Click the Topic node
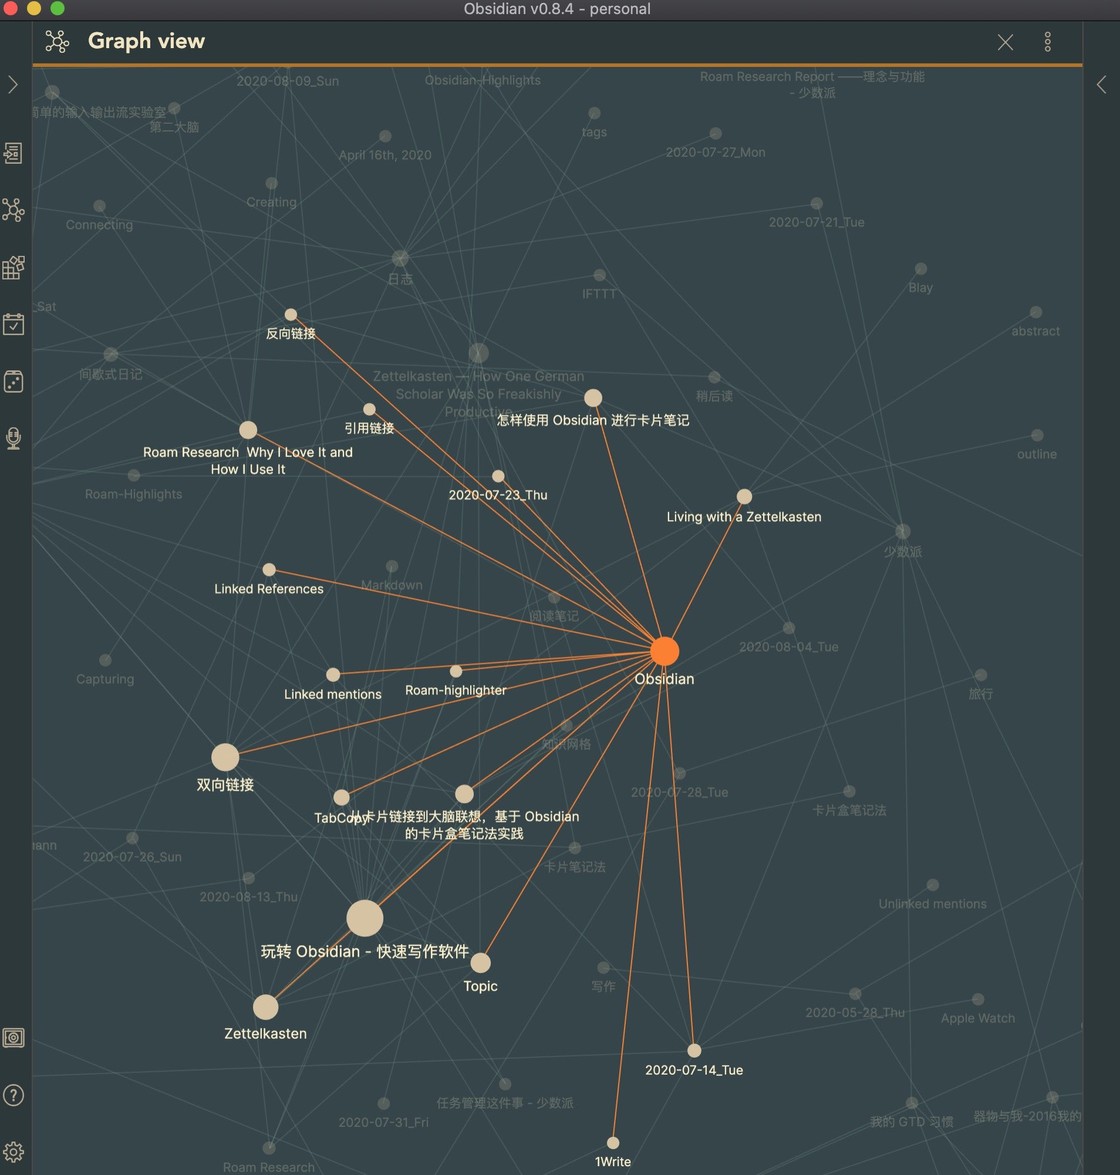 click(480, 962)
